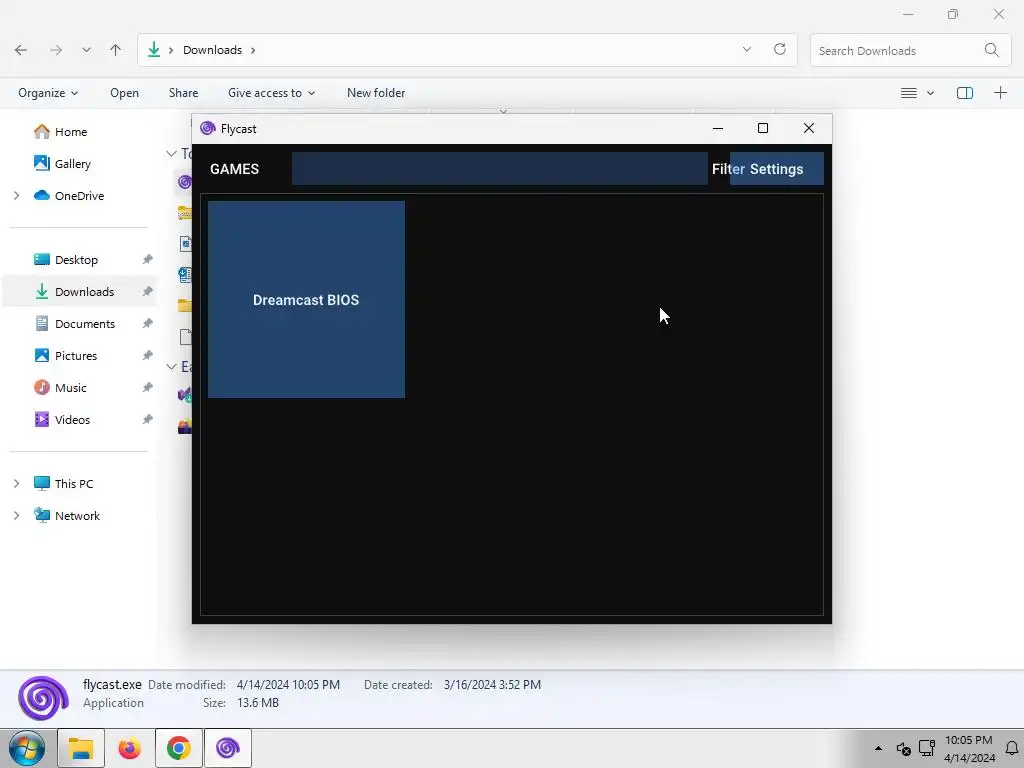Open the Start menu

(x=27, y=748)
